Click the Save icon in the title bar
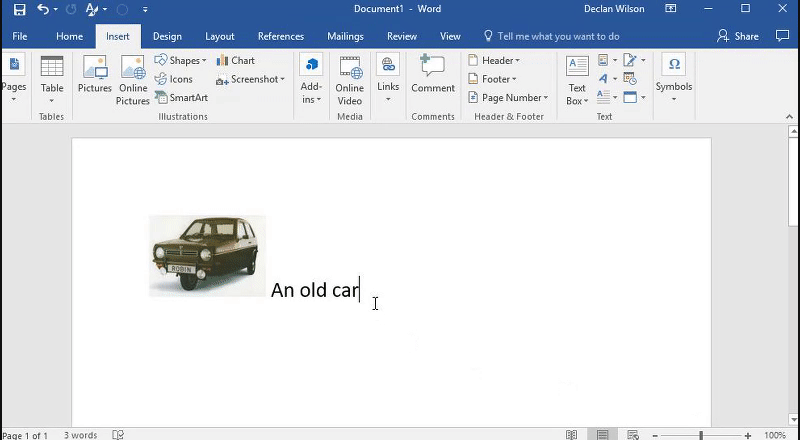 (19, 9)
